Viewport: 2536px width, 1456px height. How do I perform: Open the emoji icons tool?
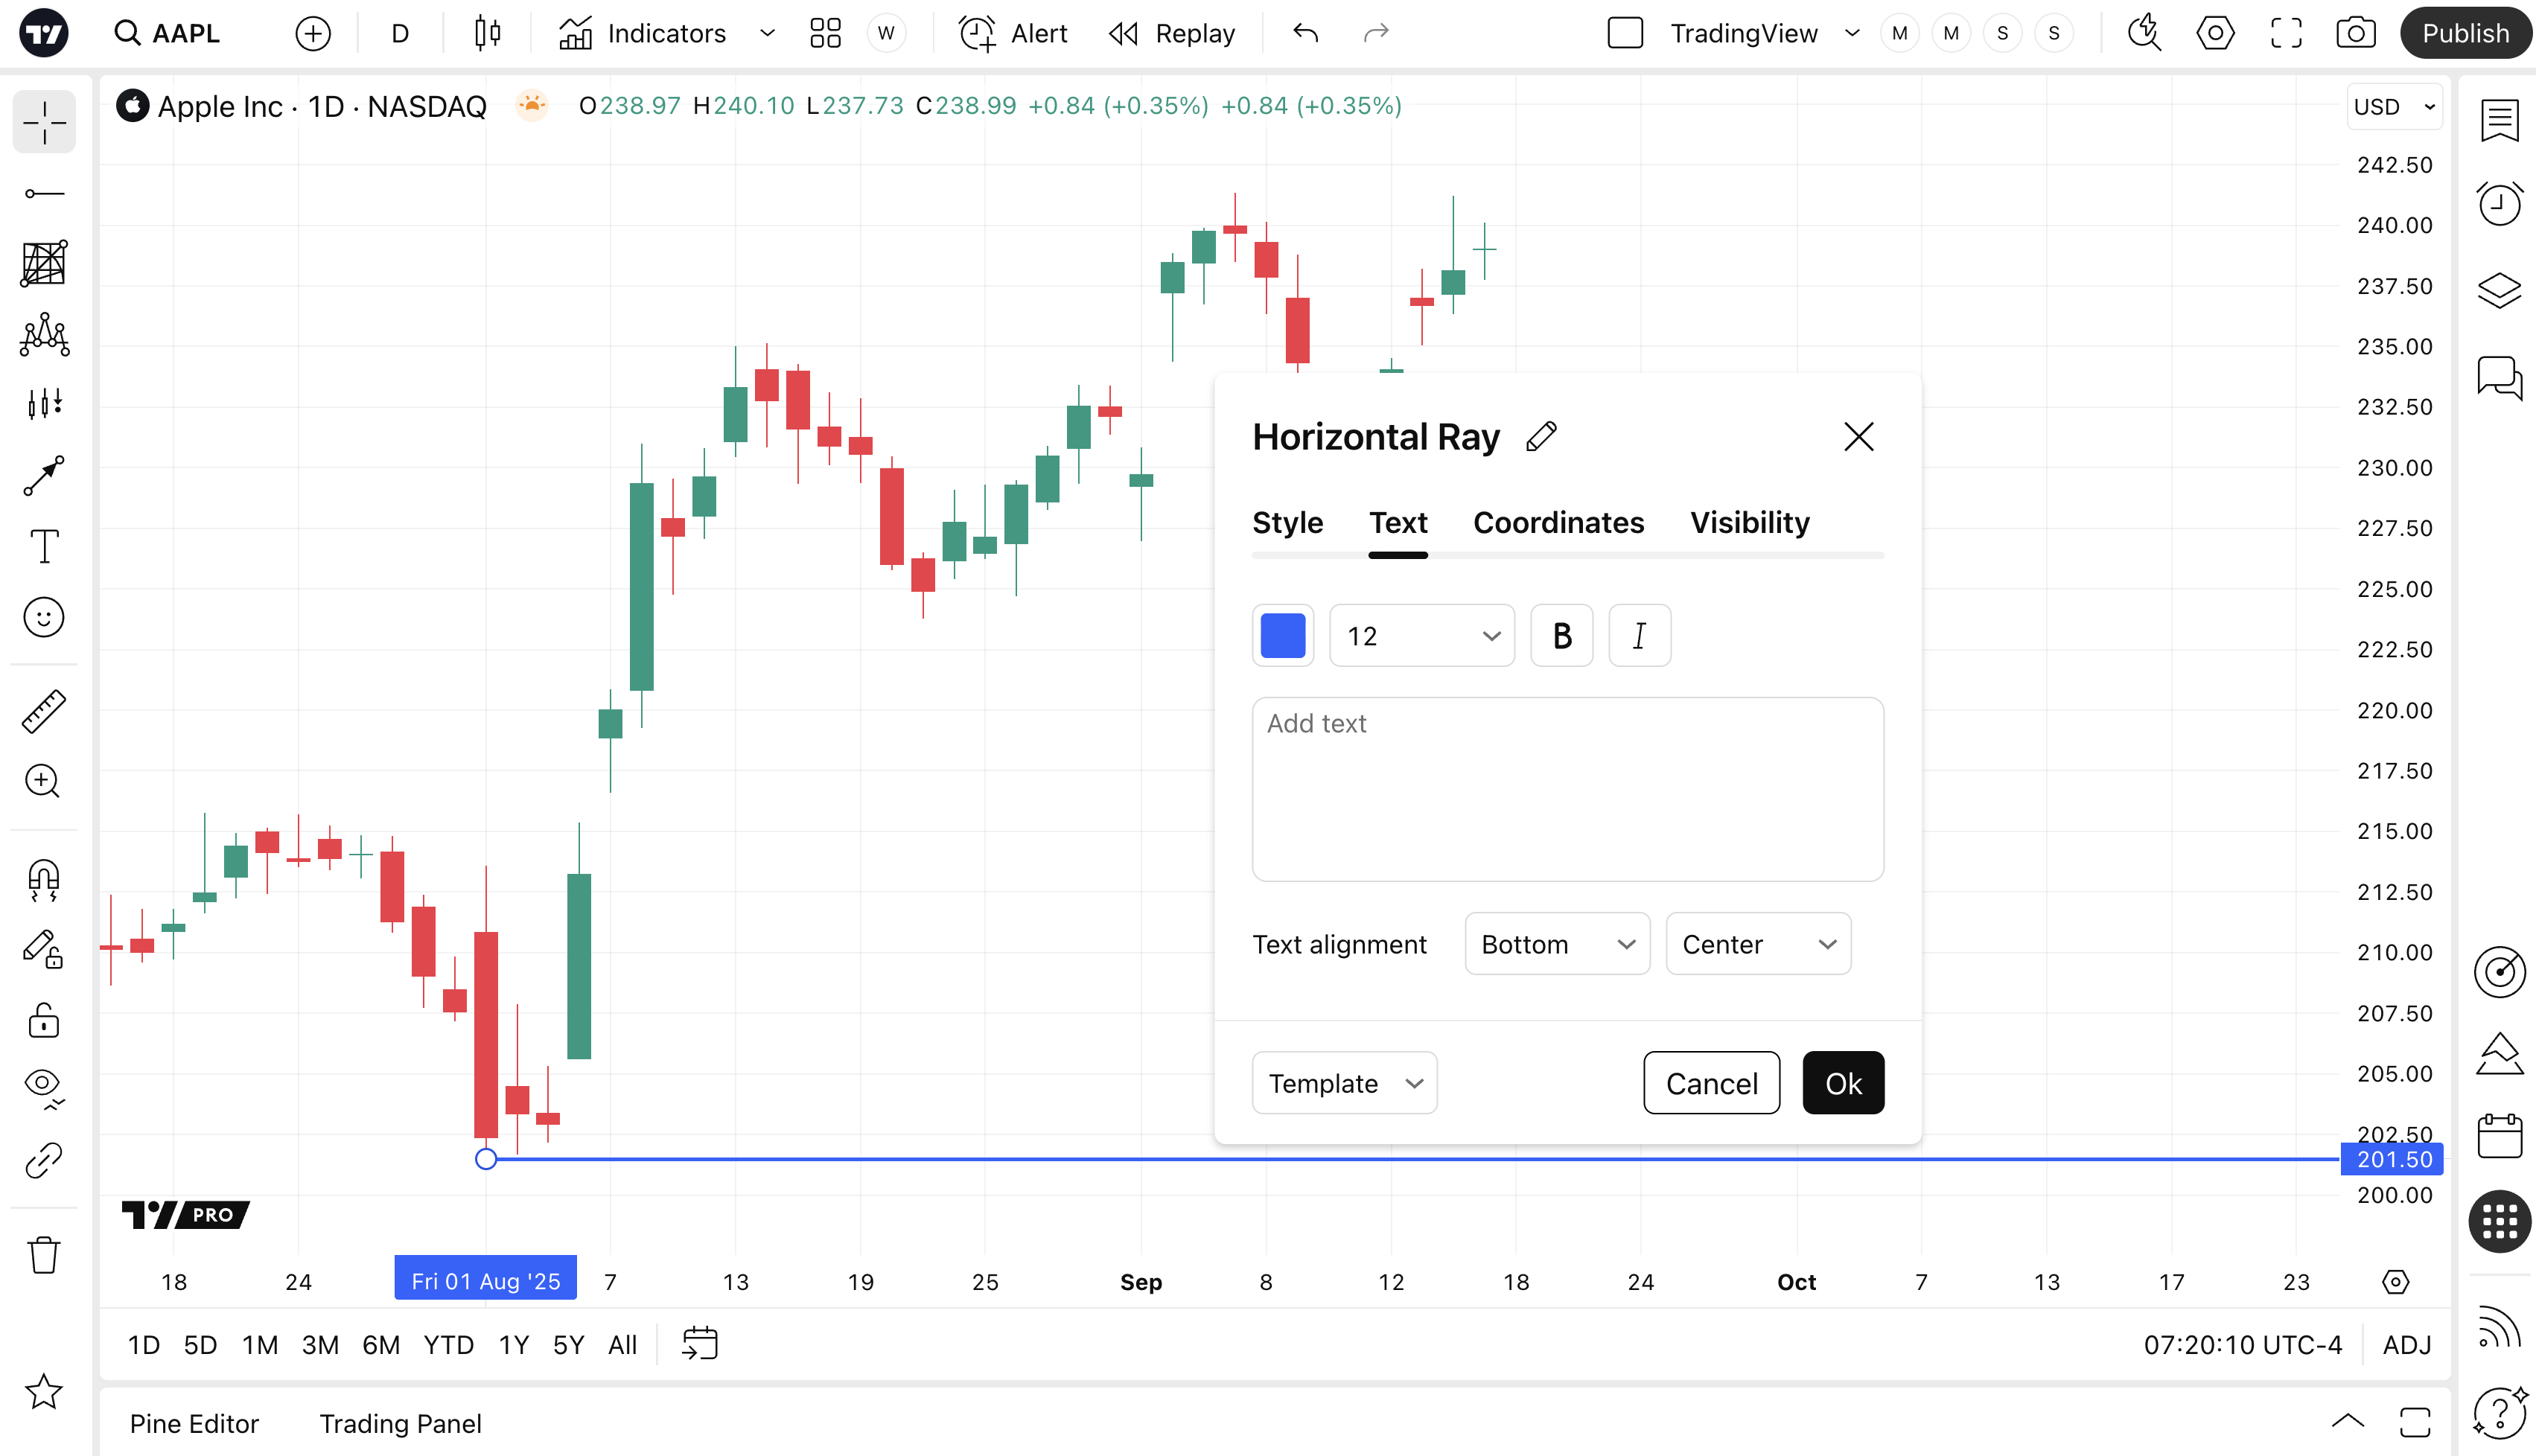coord(44,617)
